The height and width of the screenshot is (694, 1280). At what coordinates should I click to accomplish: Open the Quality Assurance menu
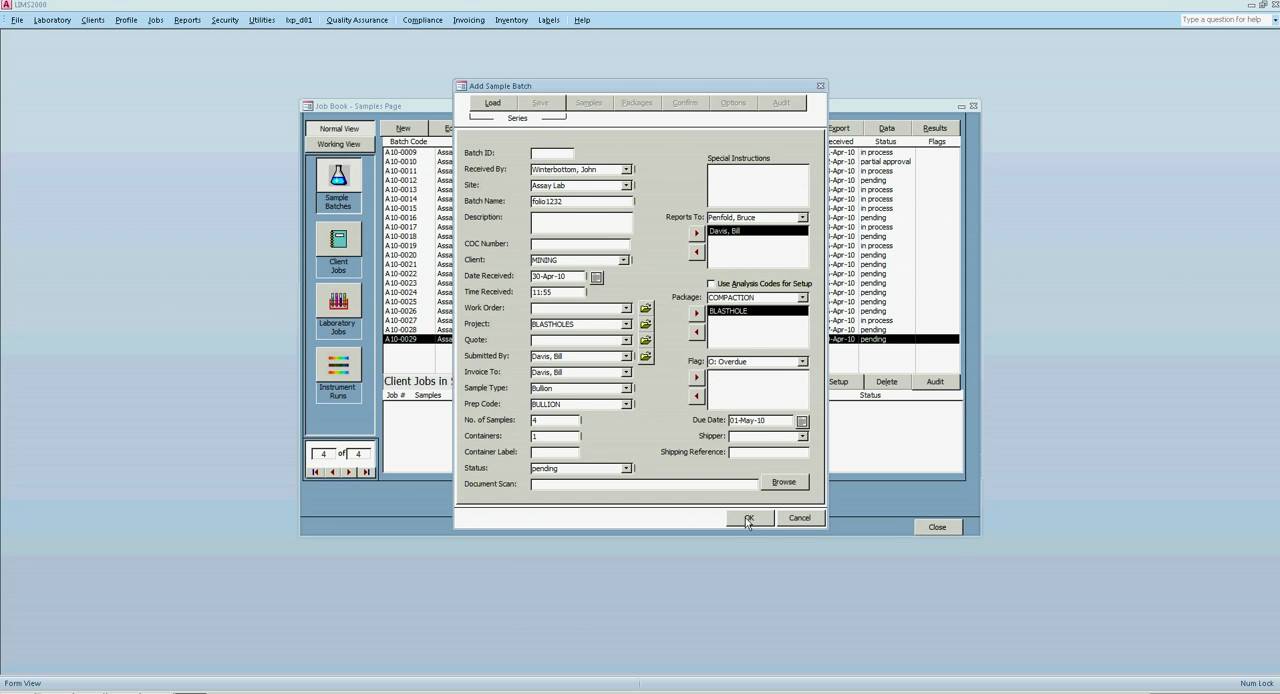point(357,20)
